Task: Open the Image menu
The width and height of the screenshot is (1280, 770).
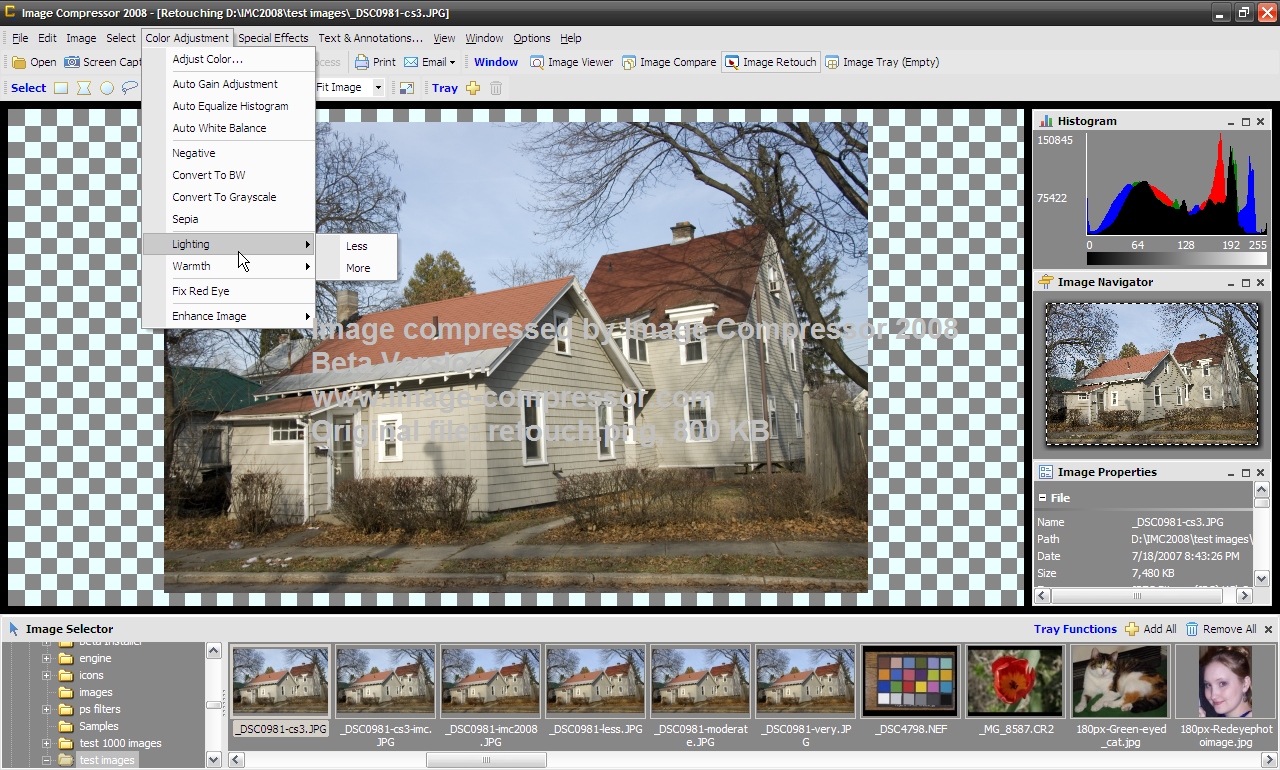Action: pyautogui.click(x=81, y=38)
